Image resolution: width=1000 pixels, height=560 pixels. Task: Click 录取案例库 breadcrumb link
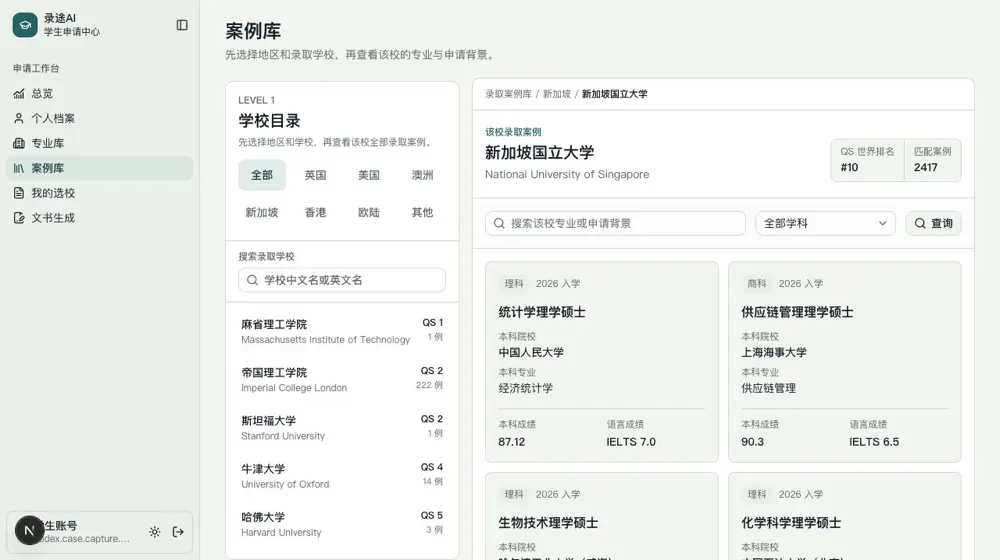508,94
